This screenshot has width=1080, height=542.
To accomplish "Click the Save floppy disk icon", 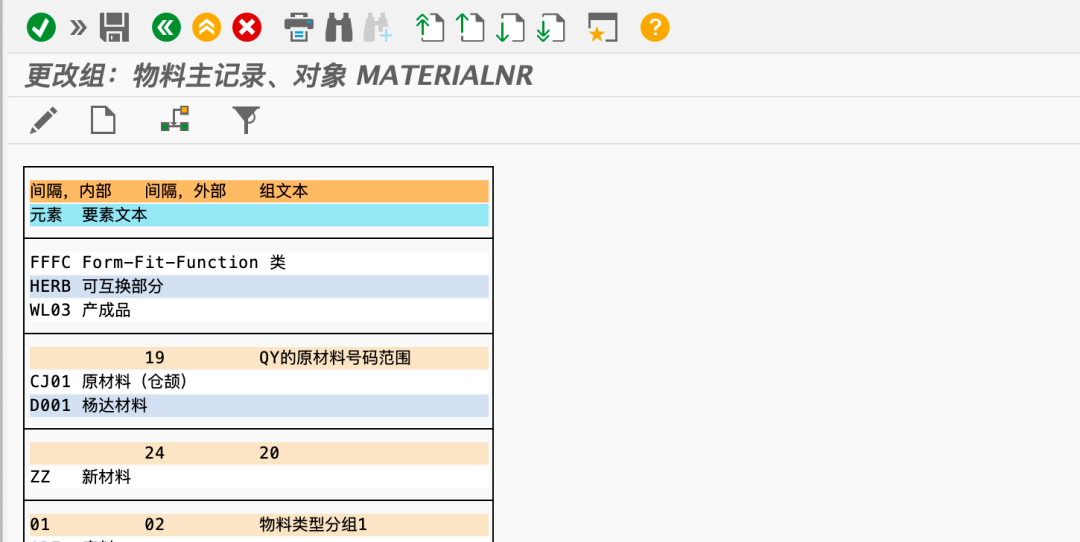I will 115,27.
